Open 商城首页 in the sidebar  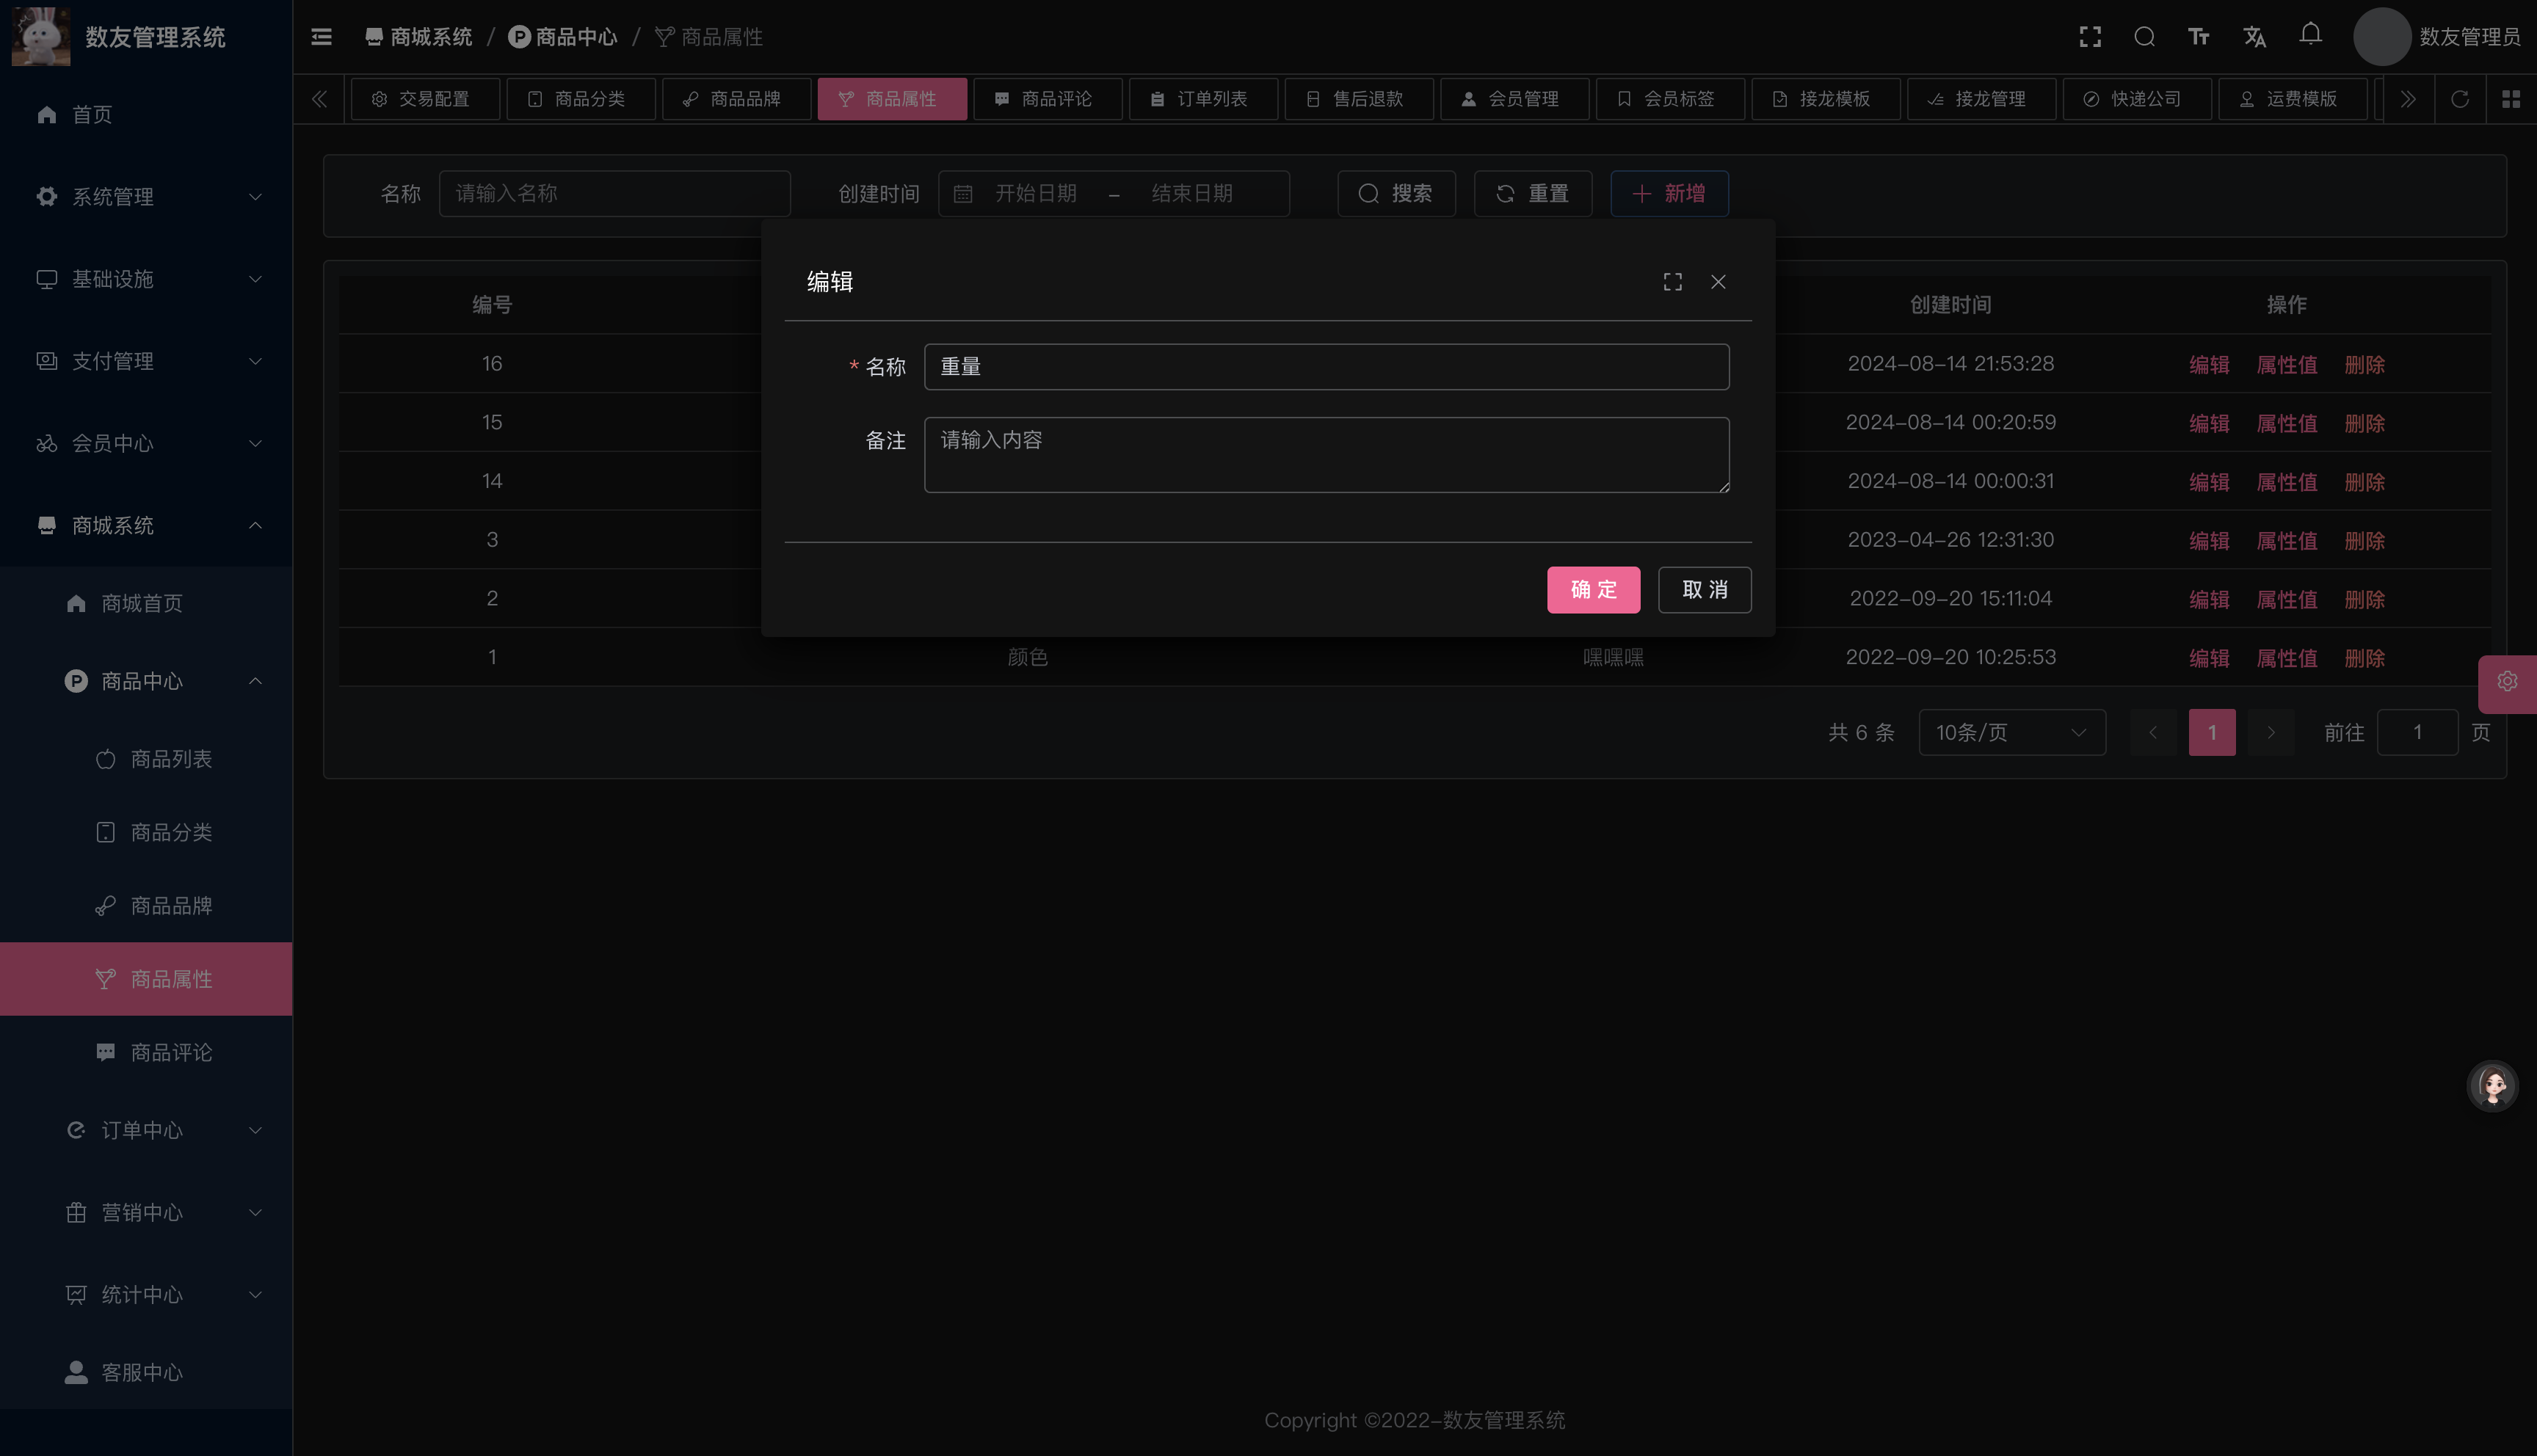146,603
